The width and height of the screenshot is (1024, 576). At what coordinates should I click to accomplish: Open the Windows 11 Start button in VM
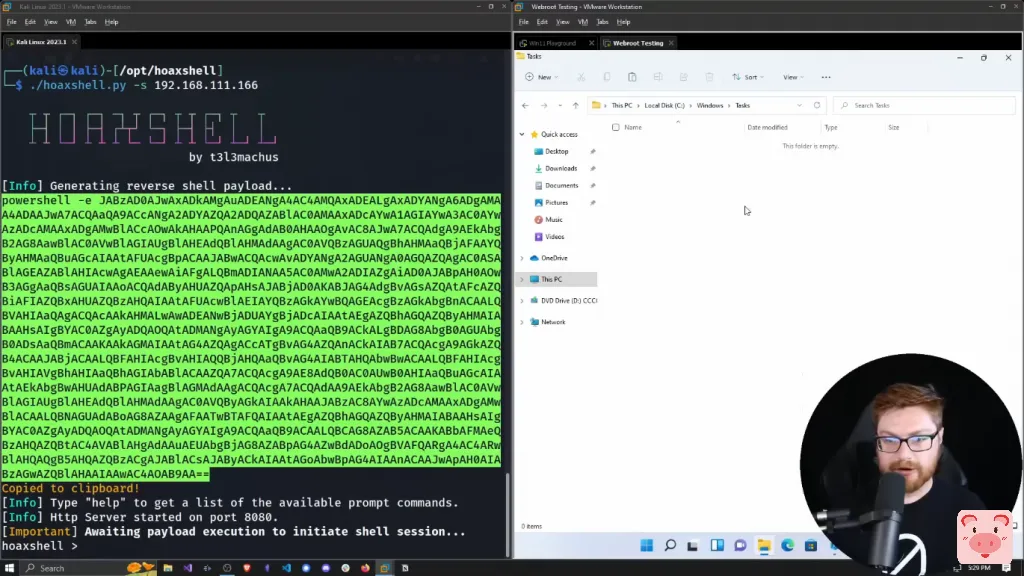point(647,545)
